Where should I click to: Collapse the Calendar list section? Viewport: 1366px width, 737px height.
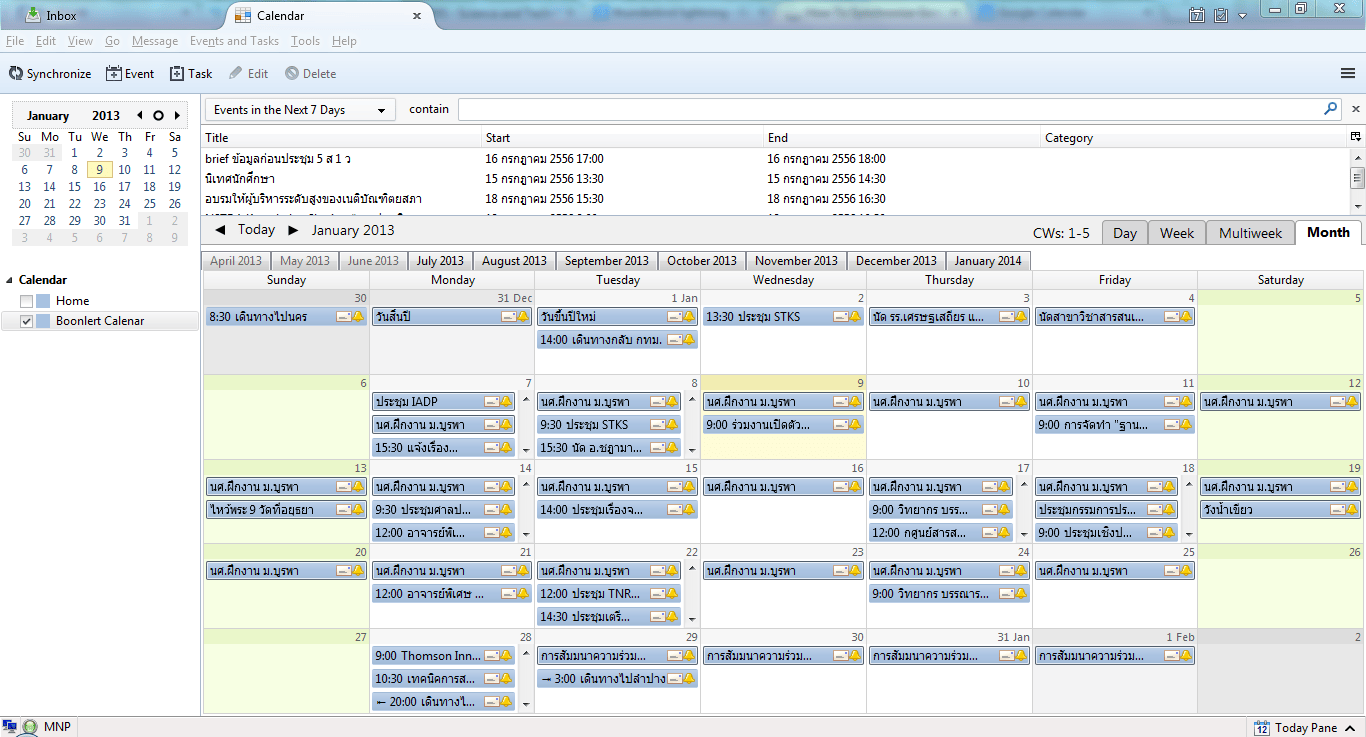coord(9,280)
